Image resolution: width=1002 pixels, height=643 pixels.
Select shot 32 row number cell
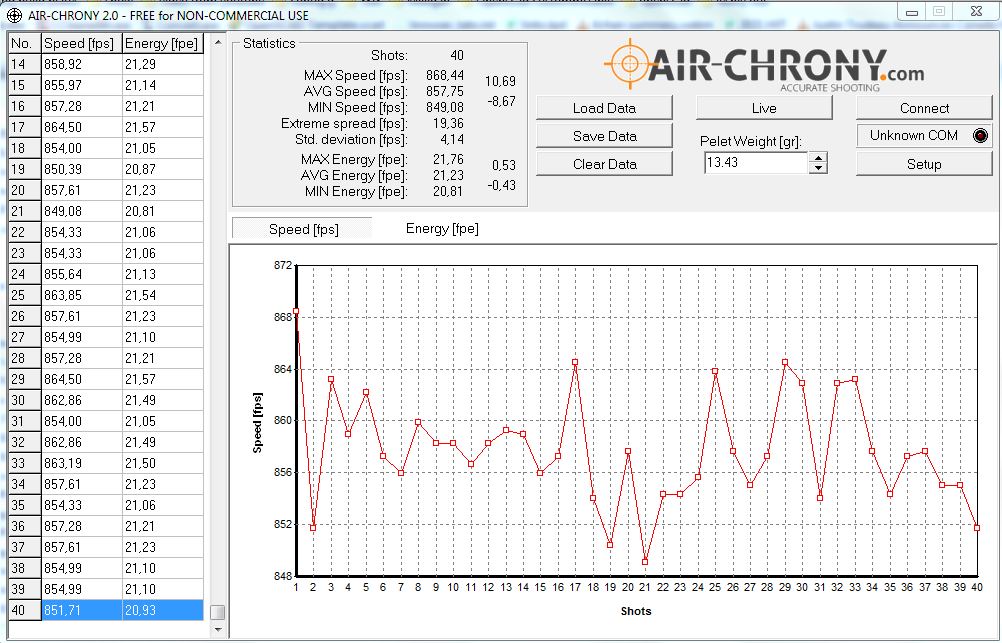click(x=24, y=442)
